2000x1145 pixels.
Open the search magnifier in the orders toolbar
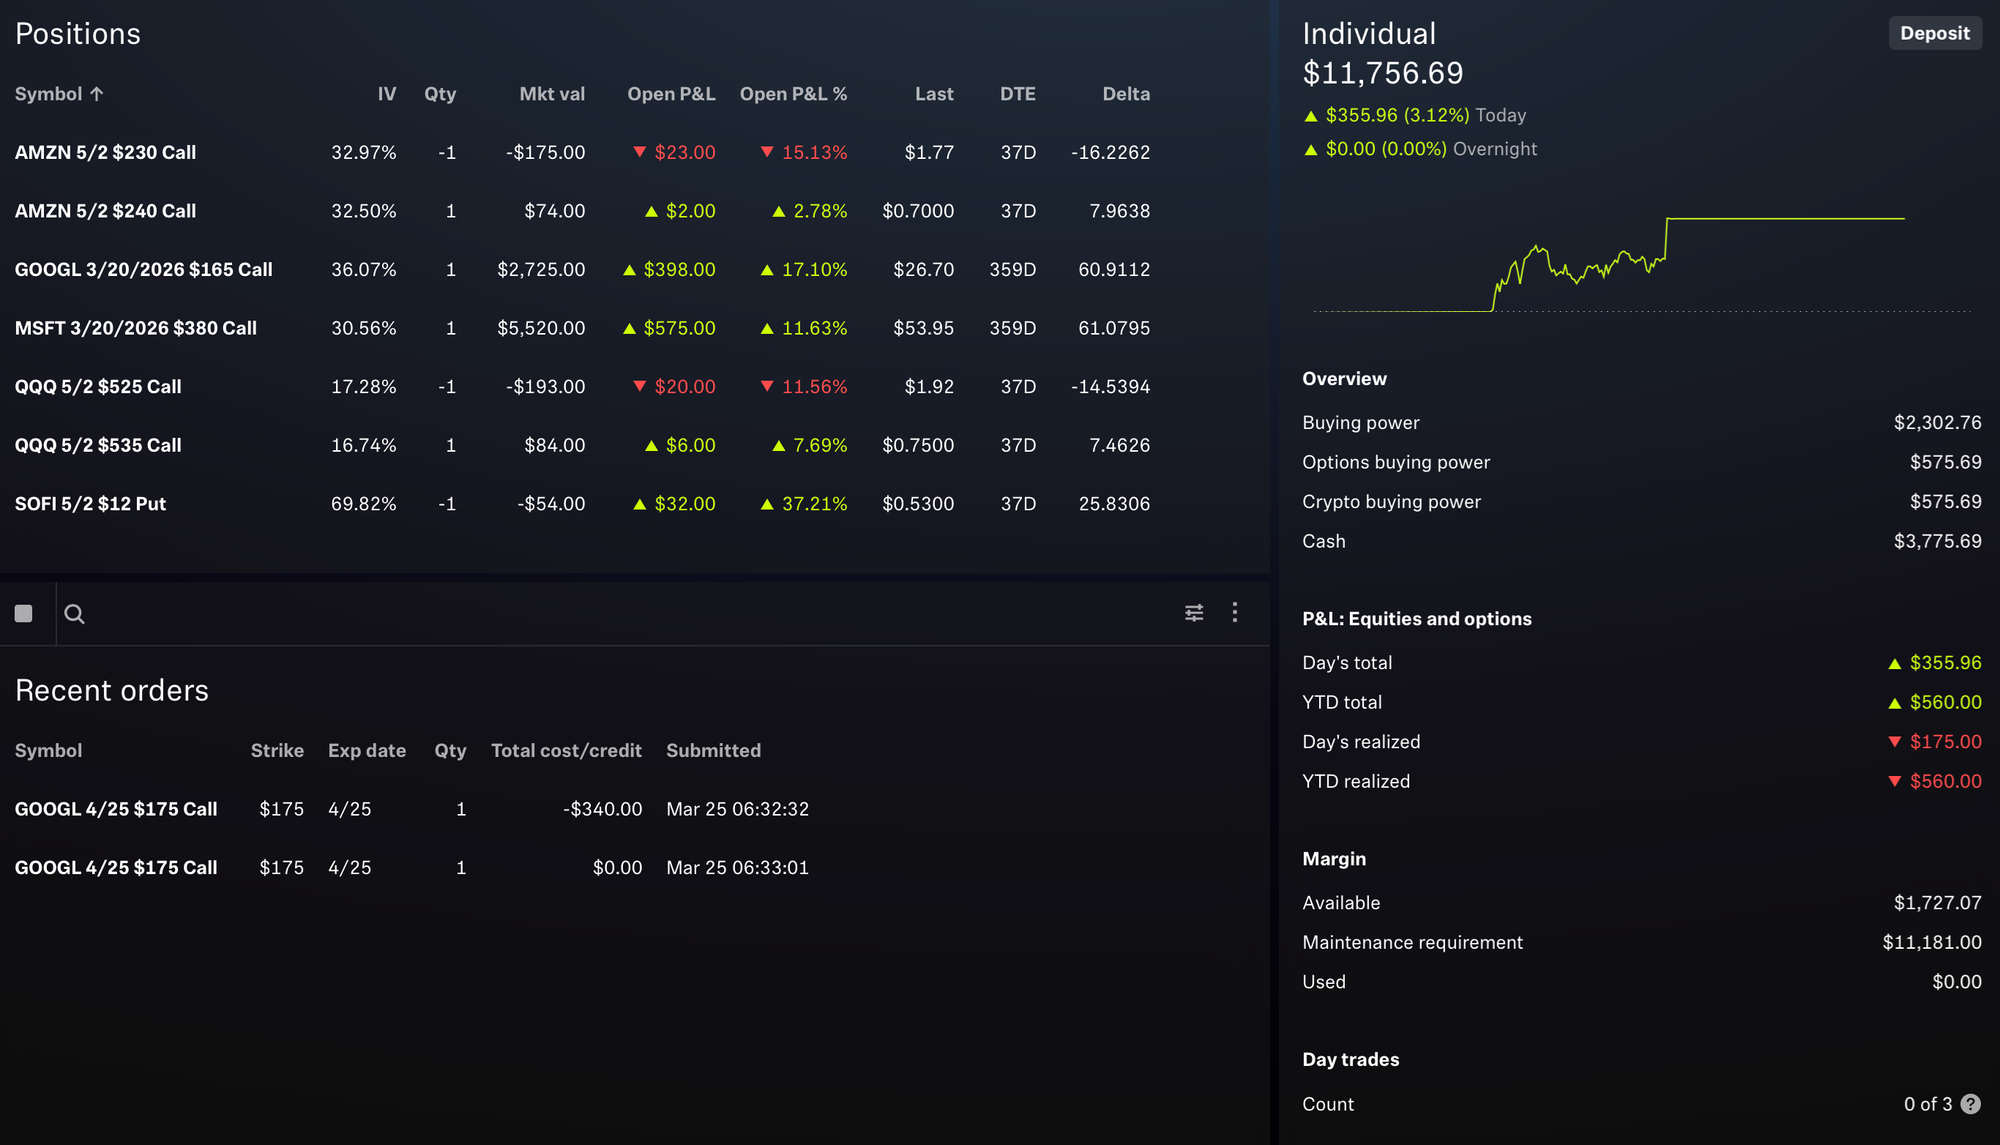pos(74,614)
